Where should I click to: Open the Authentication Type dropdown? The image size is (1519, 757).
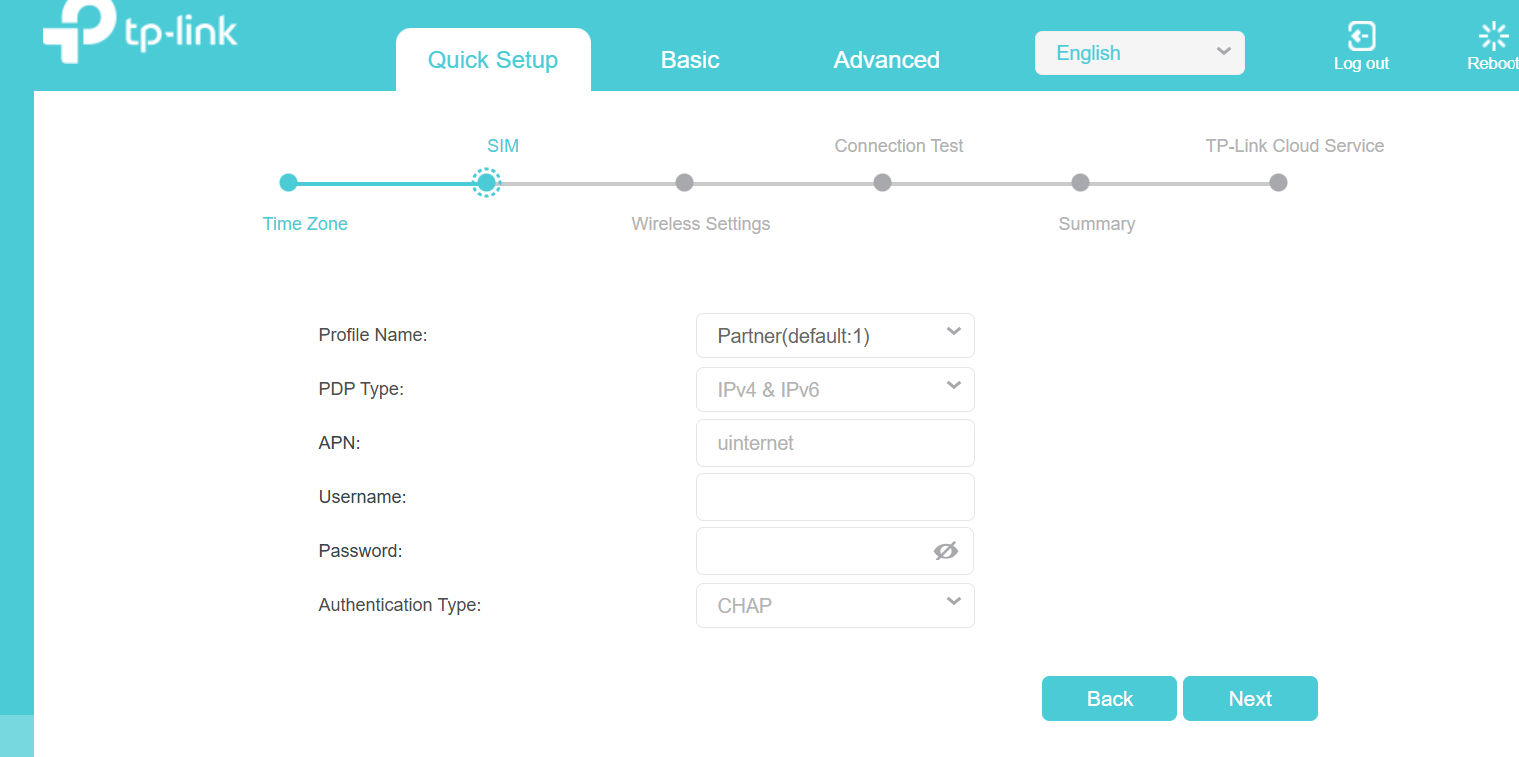(835, 605)
